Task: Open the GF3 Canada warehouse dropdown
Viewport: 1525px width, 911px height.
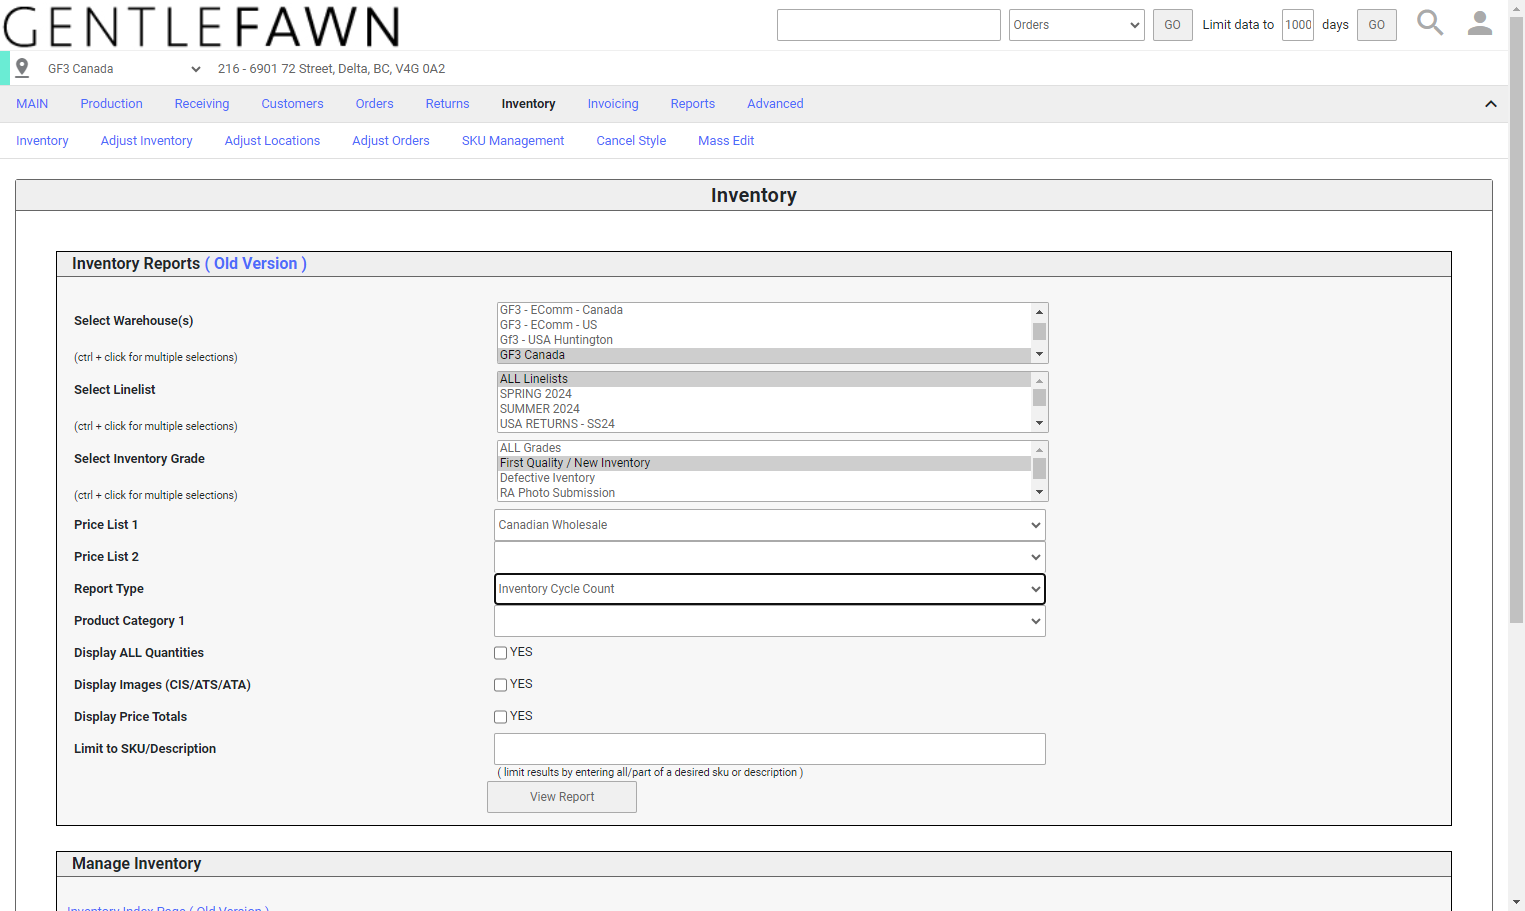Action: 124,69
